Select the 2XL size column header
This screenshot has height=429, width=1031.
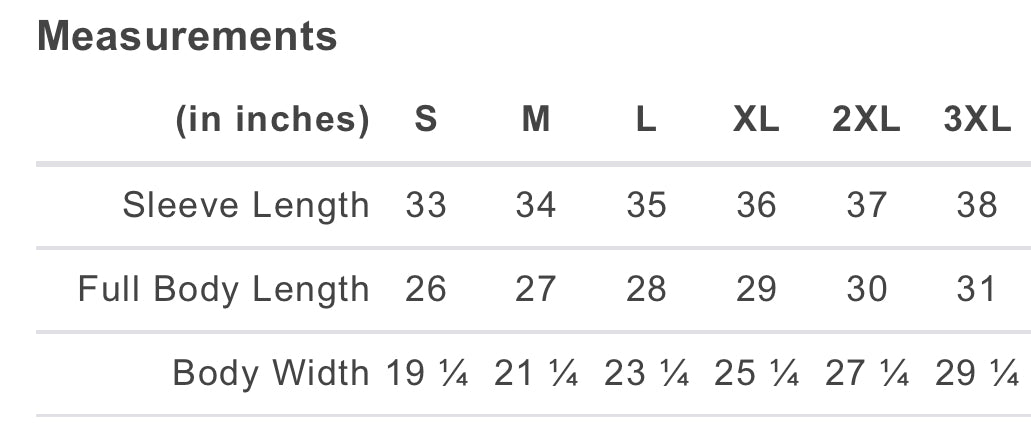[866, 120]
